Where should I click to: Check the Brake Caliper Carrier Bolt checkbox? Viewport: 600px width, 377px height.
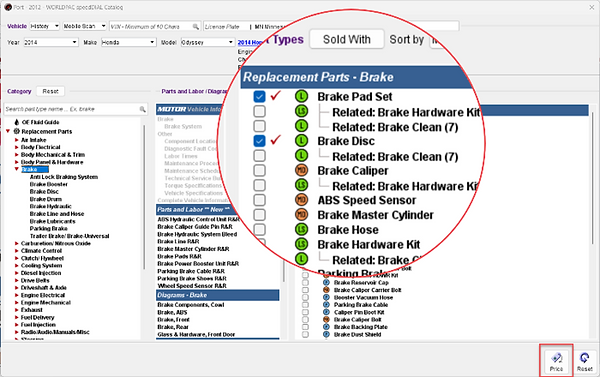[x=305, y=290]
